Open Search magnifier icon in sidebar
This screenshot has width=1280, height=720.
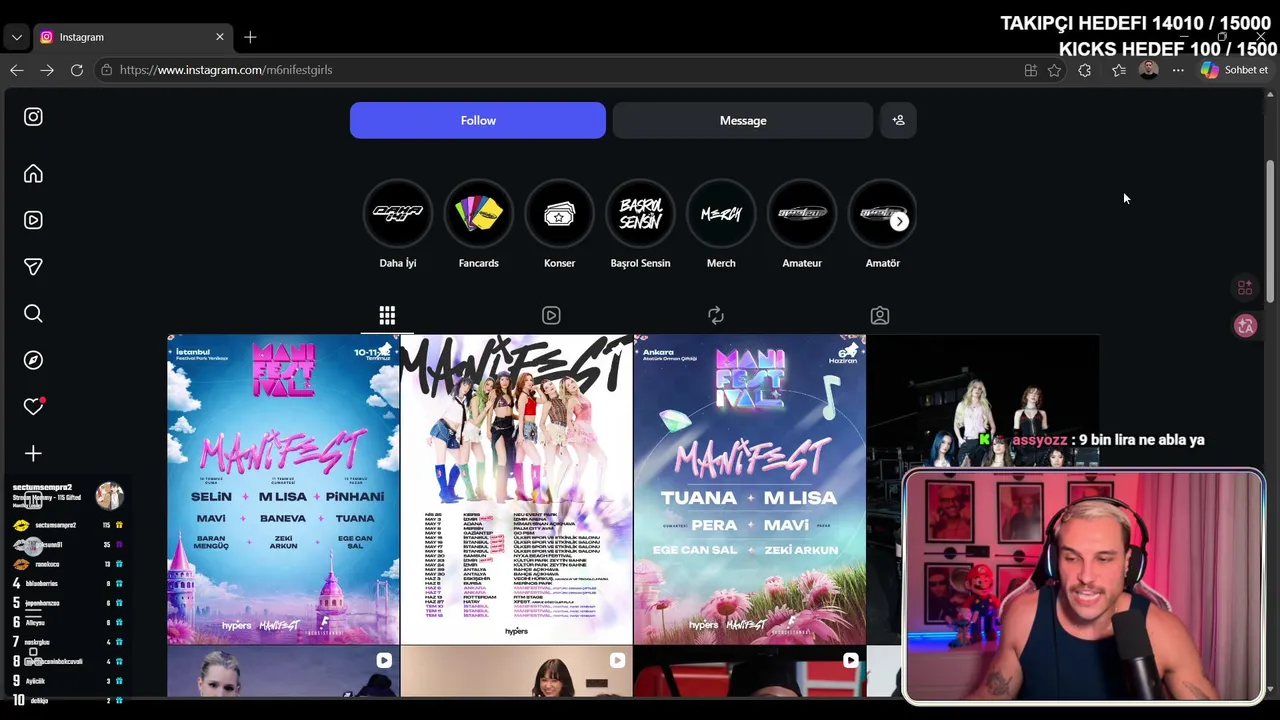click(33, 314)
